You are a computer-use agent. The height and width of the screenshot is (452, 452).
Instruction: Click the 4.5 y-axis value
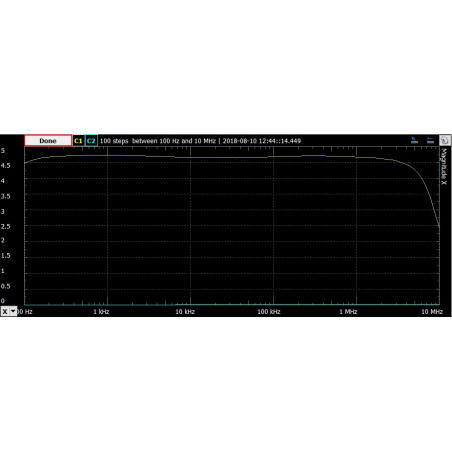[5, 166]
